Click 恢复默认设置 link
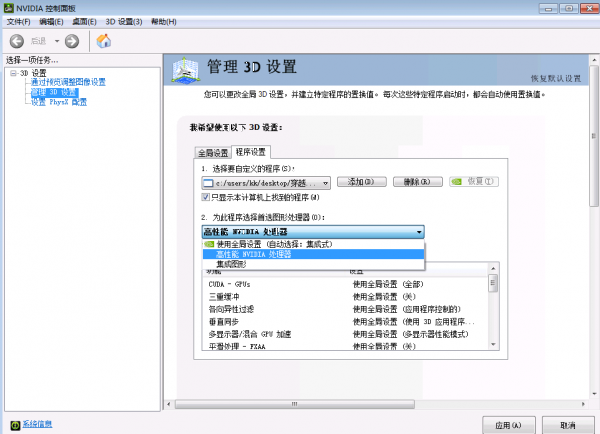The width and height of the screenshot is (600, 434). click(x=556, y=78)
